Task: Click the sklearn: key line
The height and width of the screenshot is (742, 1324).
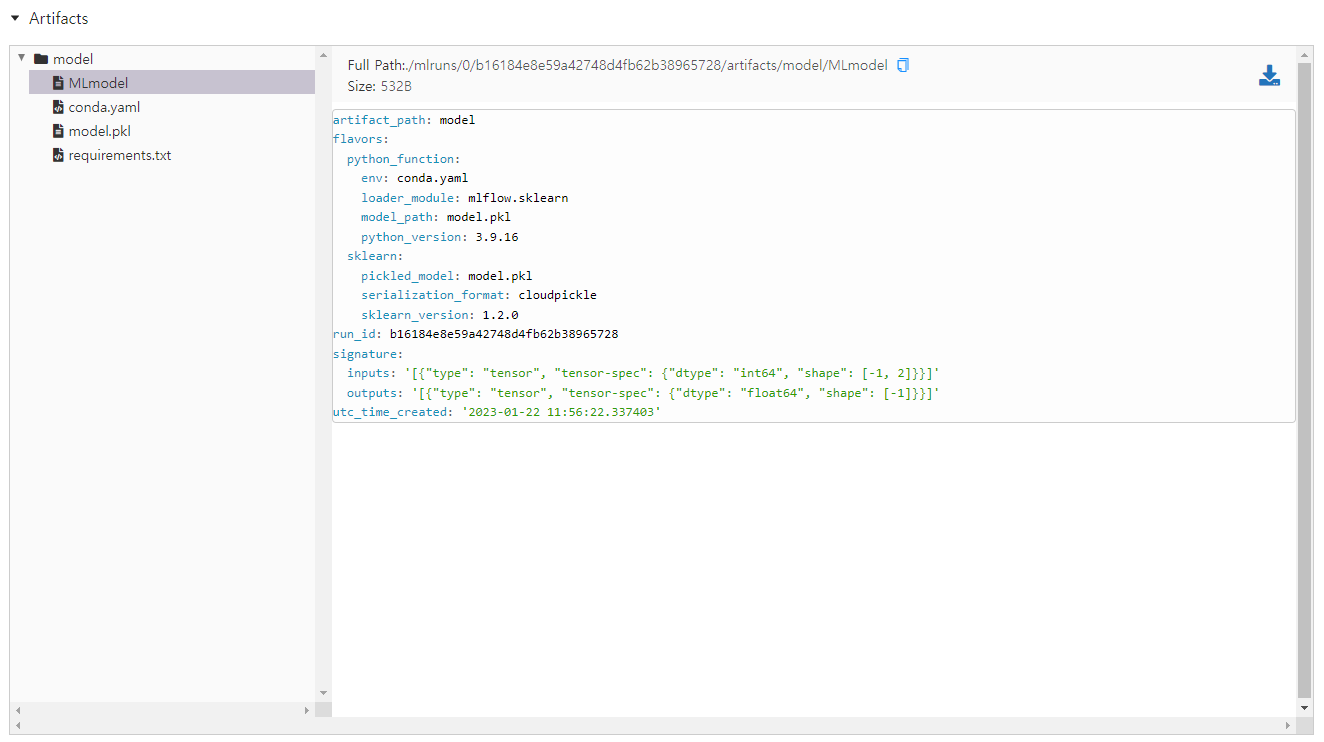Action: (375, 256)
